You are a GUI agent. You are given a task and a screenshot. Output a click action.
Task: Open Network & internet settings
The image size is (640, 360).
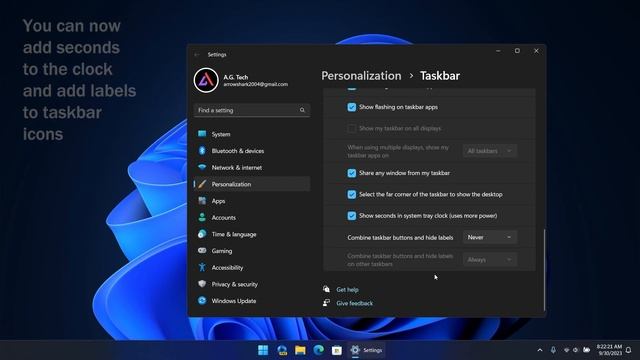[x=252, y=167]
